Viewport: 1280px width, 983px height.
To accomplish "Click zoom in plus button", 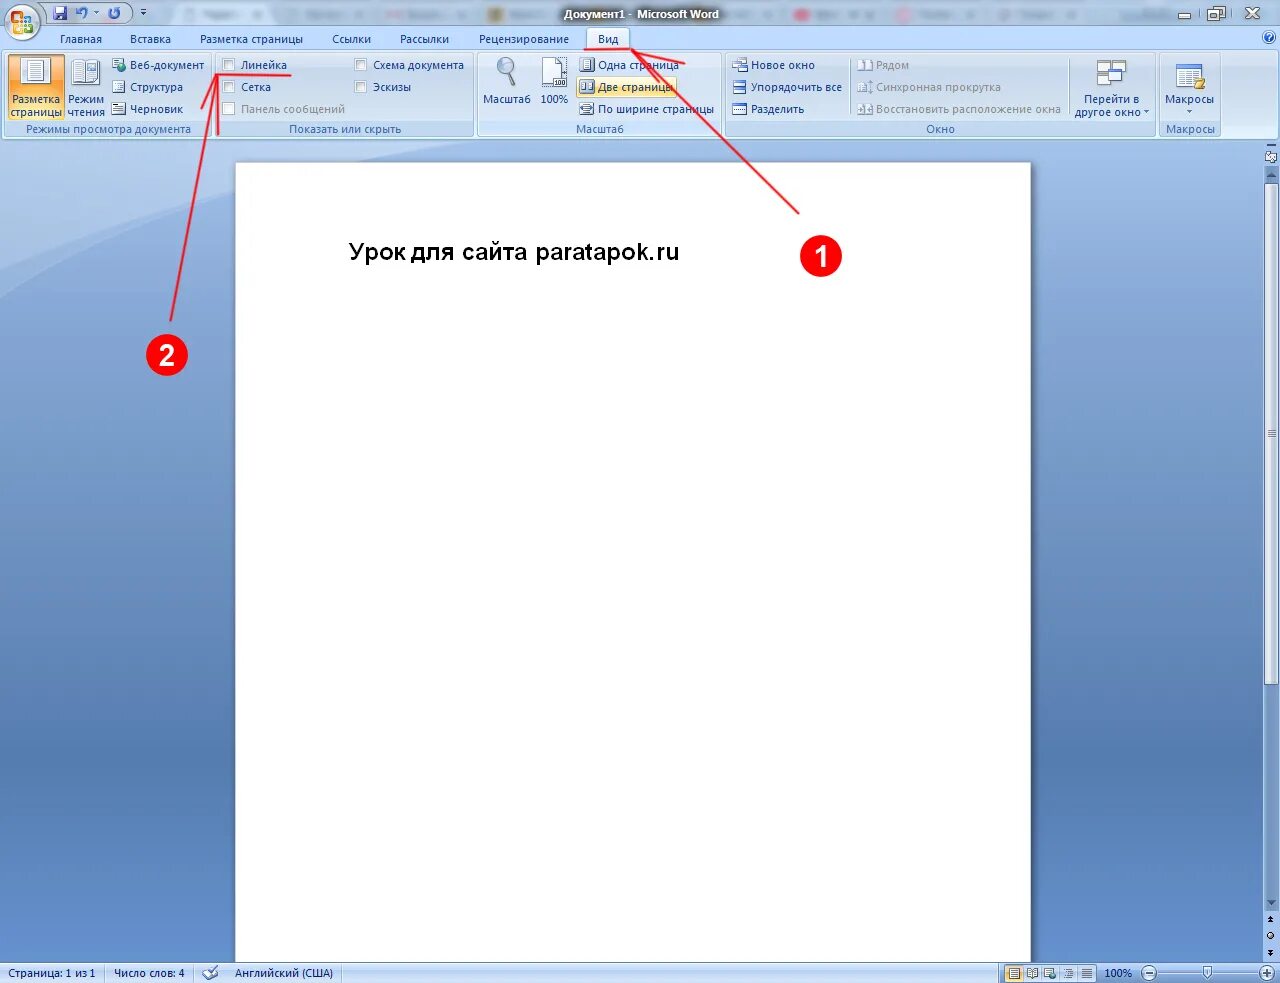I will (x=1266, y=973).
